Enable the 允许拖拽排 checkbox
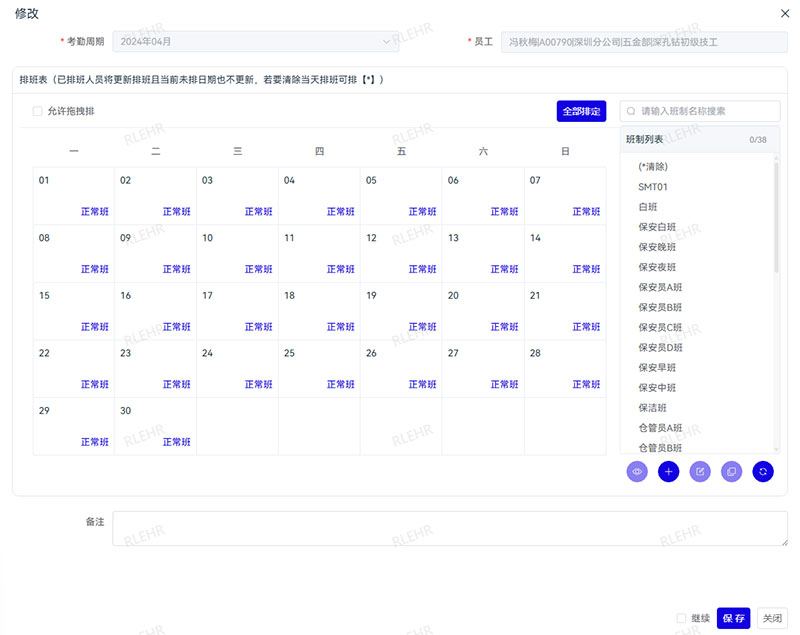Screen dimensions: 800x635 (37, 111)
